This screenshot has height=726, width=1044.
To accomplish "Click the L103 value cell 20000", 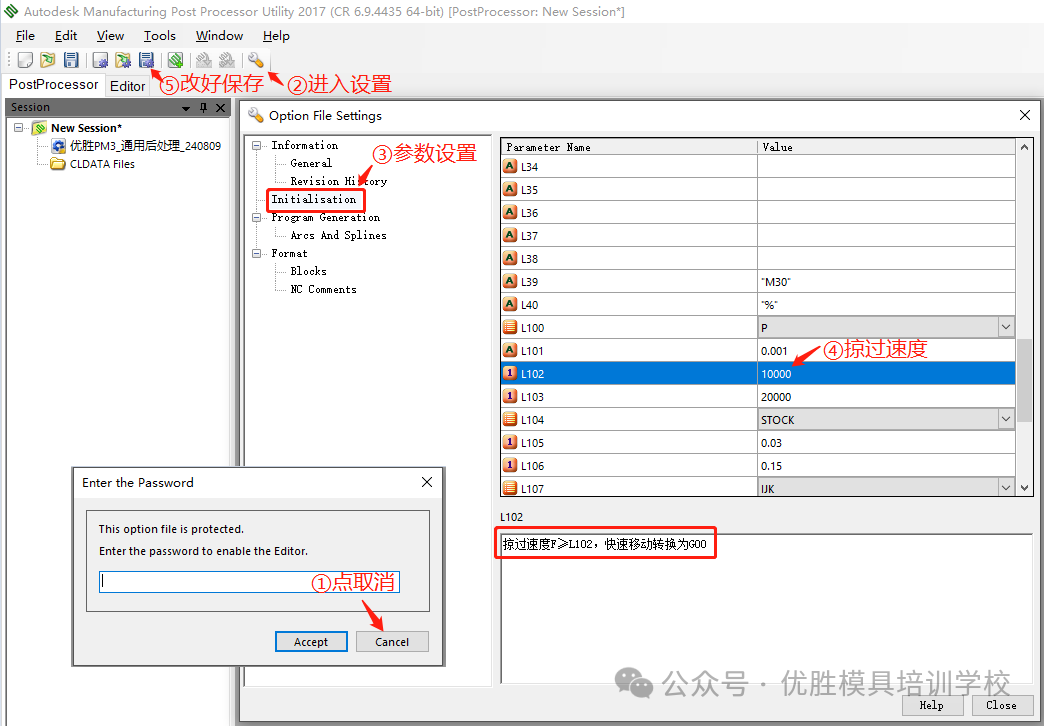I will click(x=886, y=396).
